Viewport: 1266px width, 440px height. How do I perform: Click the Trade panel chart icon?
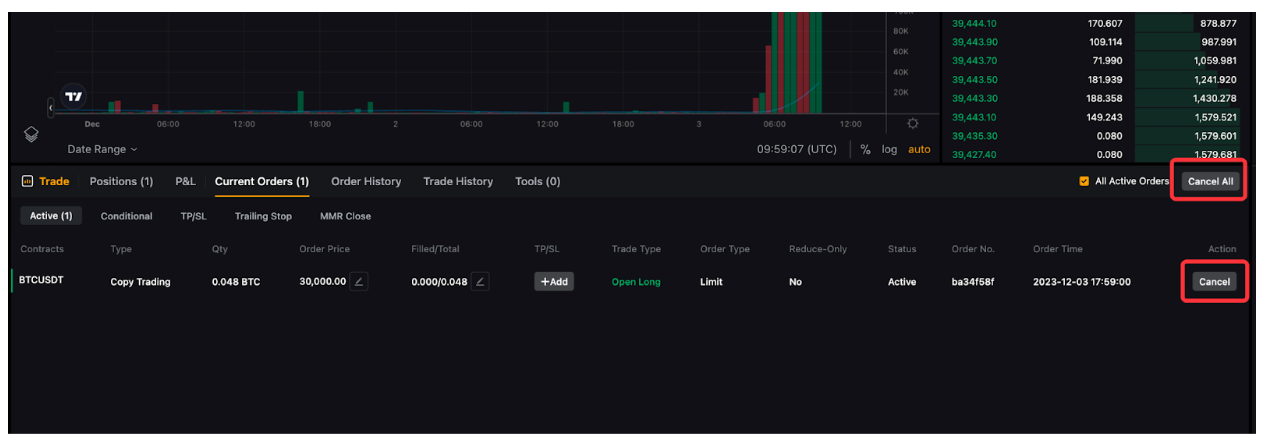coord(27,181)
